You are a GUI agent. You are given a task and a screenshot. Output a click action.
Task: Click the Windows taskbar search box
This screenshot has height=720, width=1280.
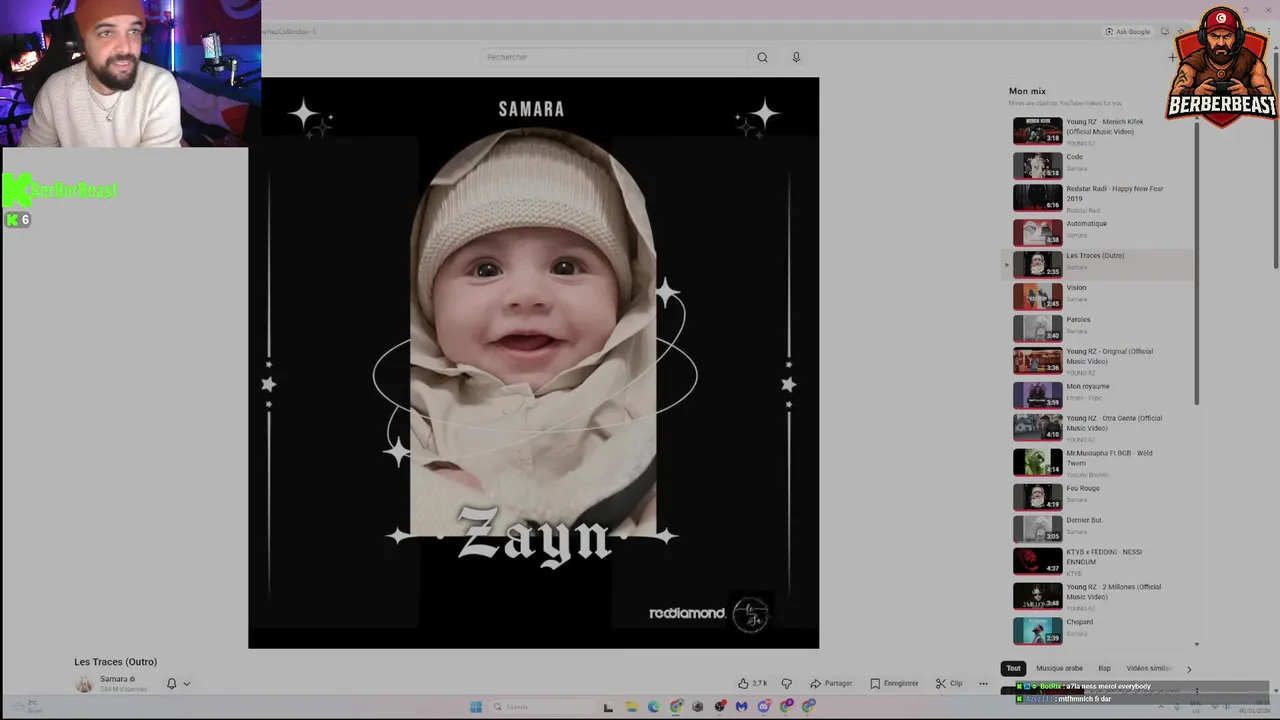(x=540, y=707)
